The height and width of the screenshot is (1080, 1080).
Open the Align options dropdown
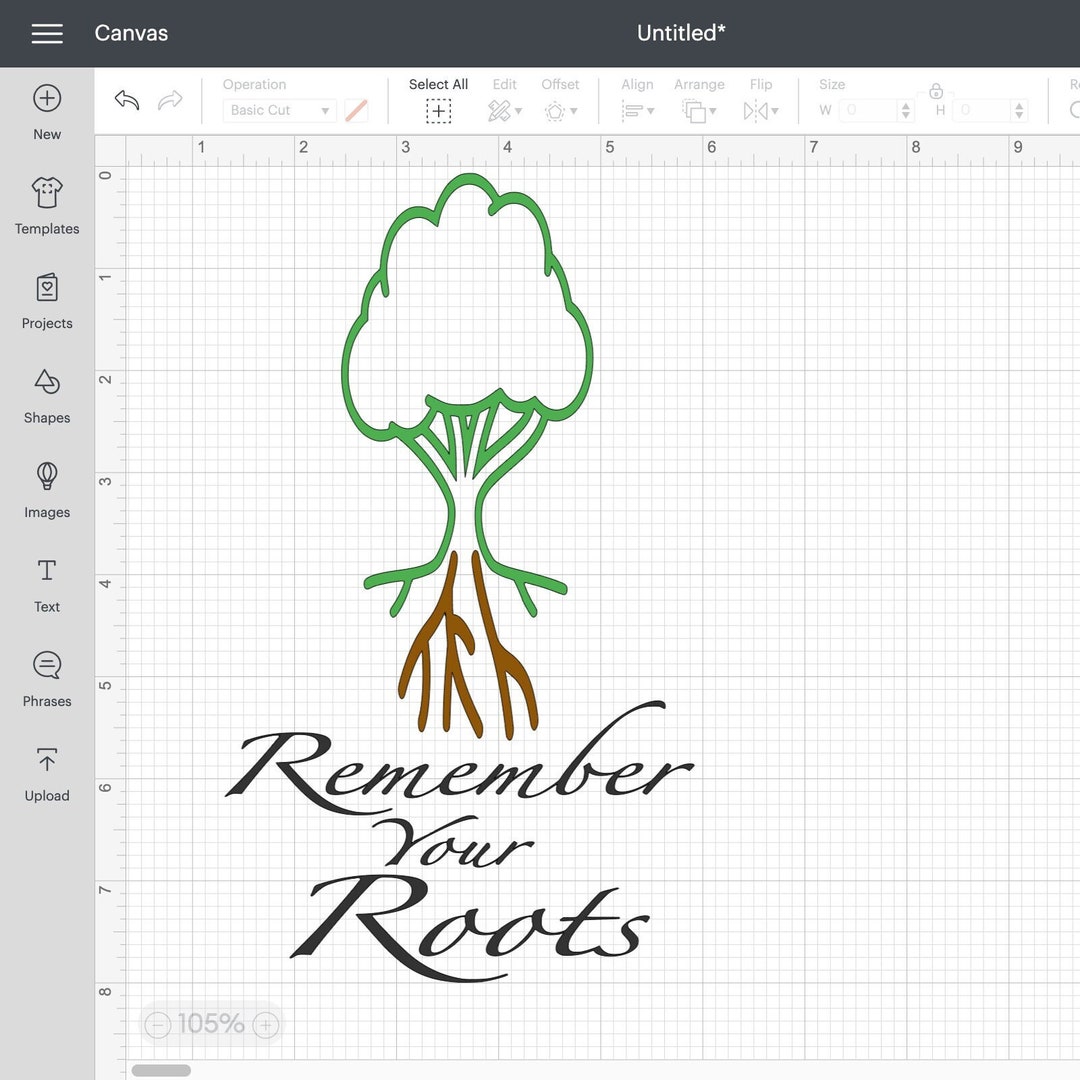pyautogui.click(x=637, y=111)
